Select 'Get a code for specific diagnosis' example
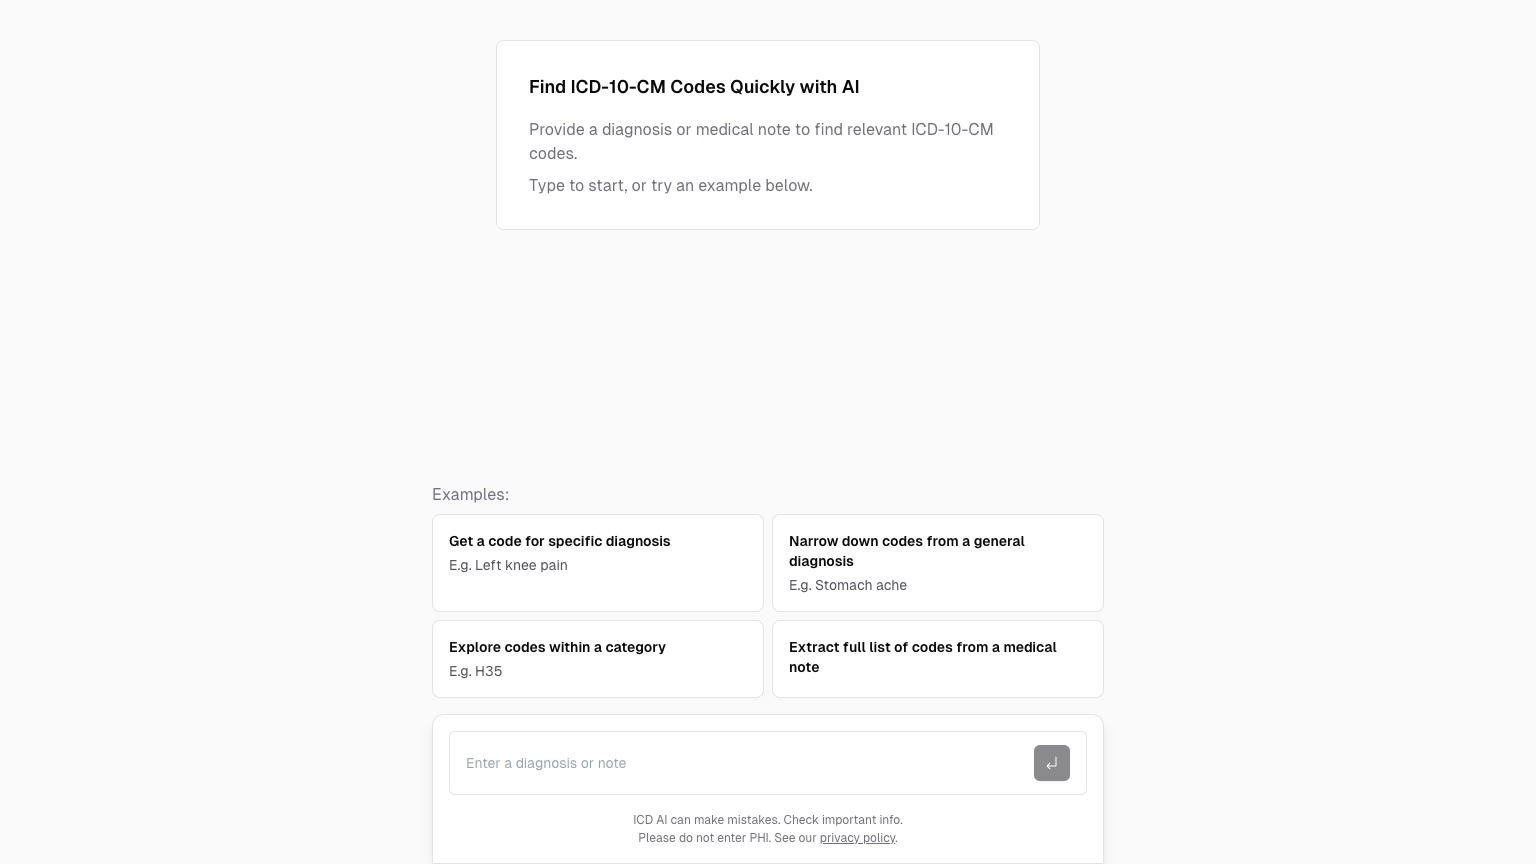Screen dimensions: 1536x864 point(560,541)
